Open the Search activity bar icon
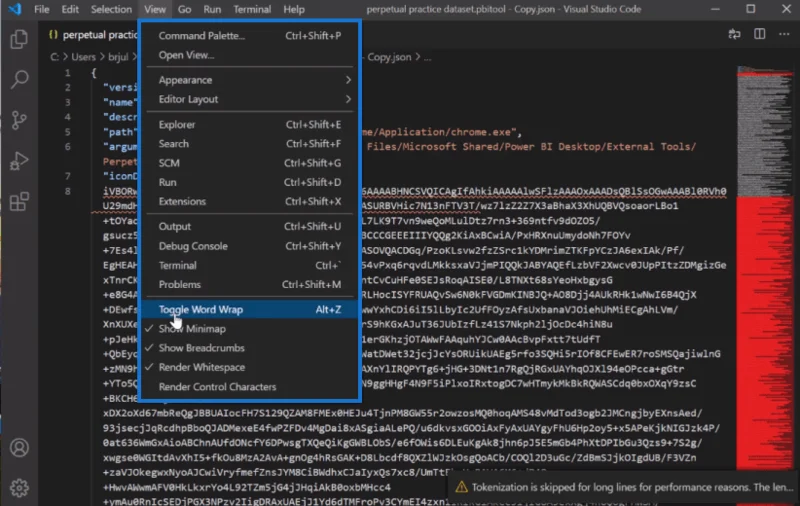Viewport: 800px width, 506px height. click(19, 79)
